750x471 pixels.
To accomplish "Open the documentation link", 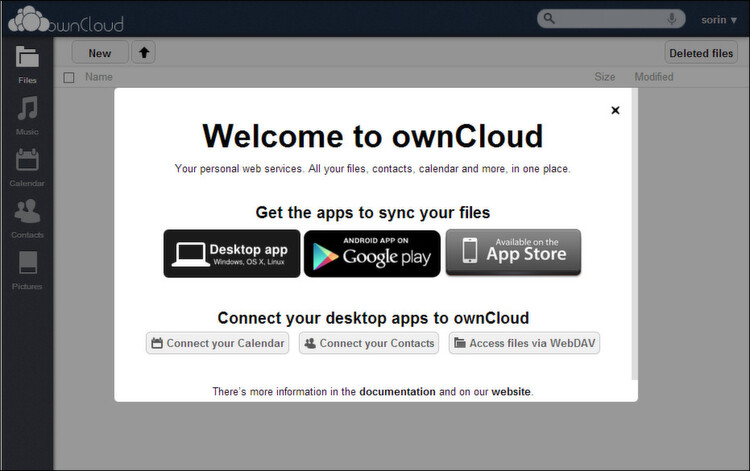I will [397, 392].
